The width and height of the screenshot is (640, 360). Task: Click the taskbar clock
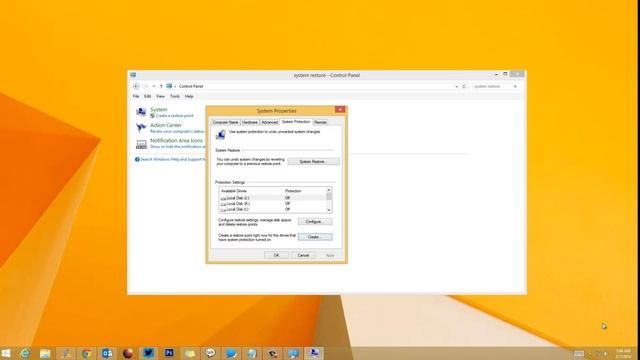click(x=623, y=354)
